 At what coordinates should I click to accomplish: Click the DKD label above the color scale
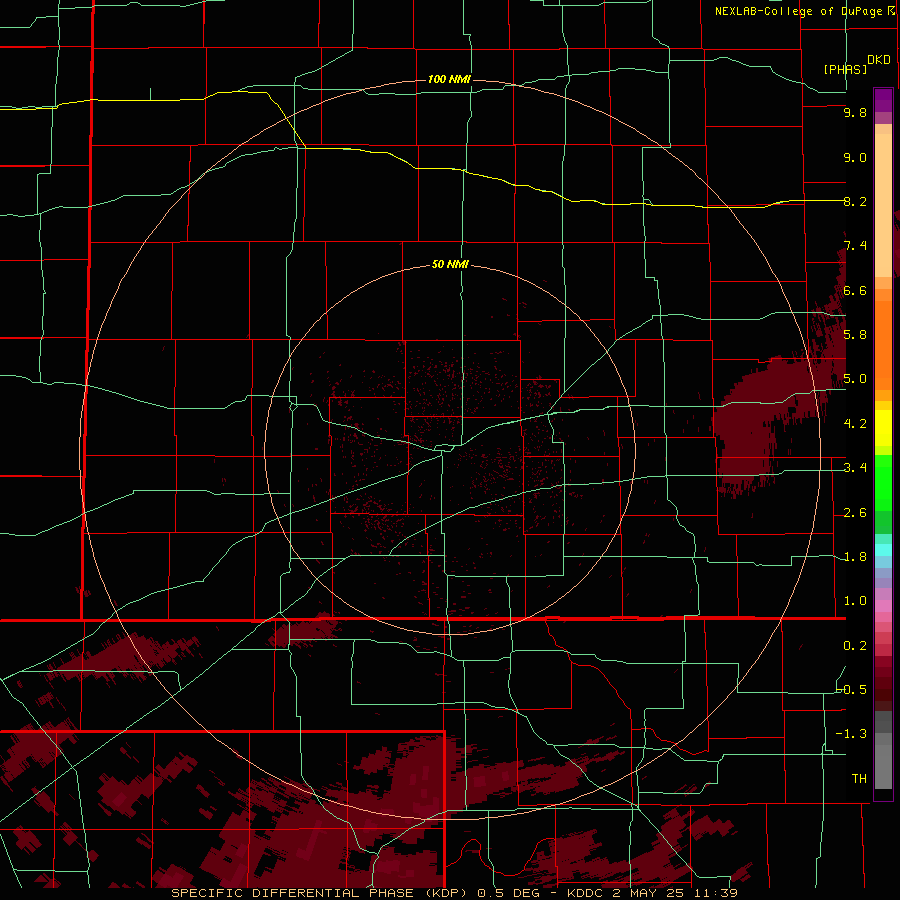(x=878, y=60)
